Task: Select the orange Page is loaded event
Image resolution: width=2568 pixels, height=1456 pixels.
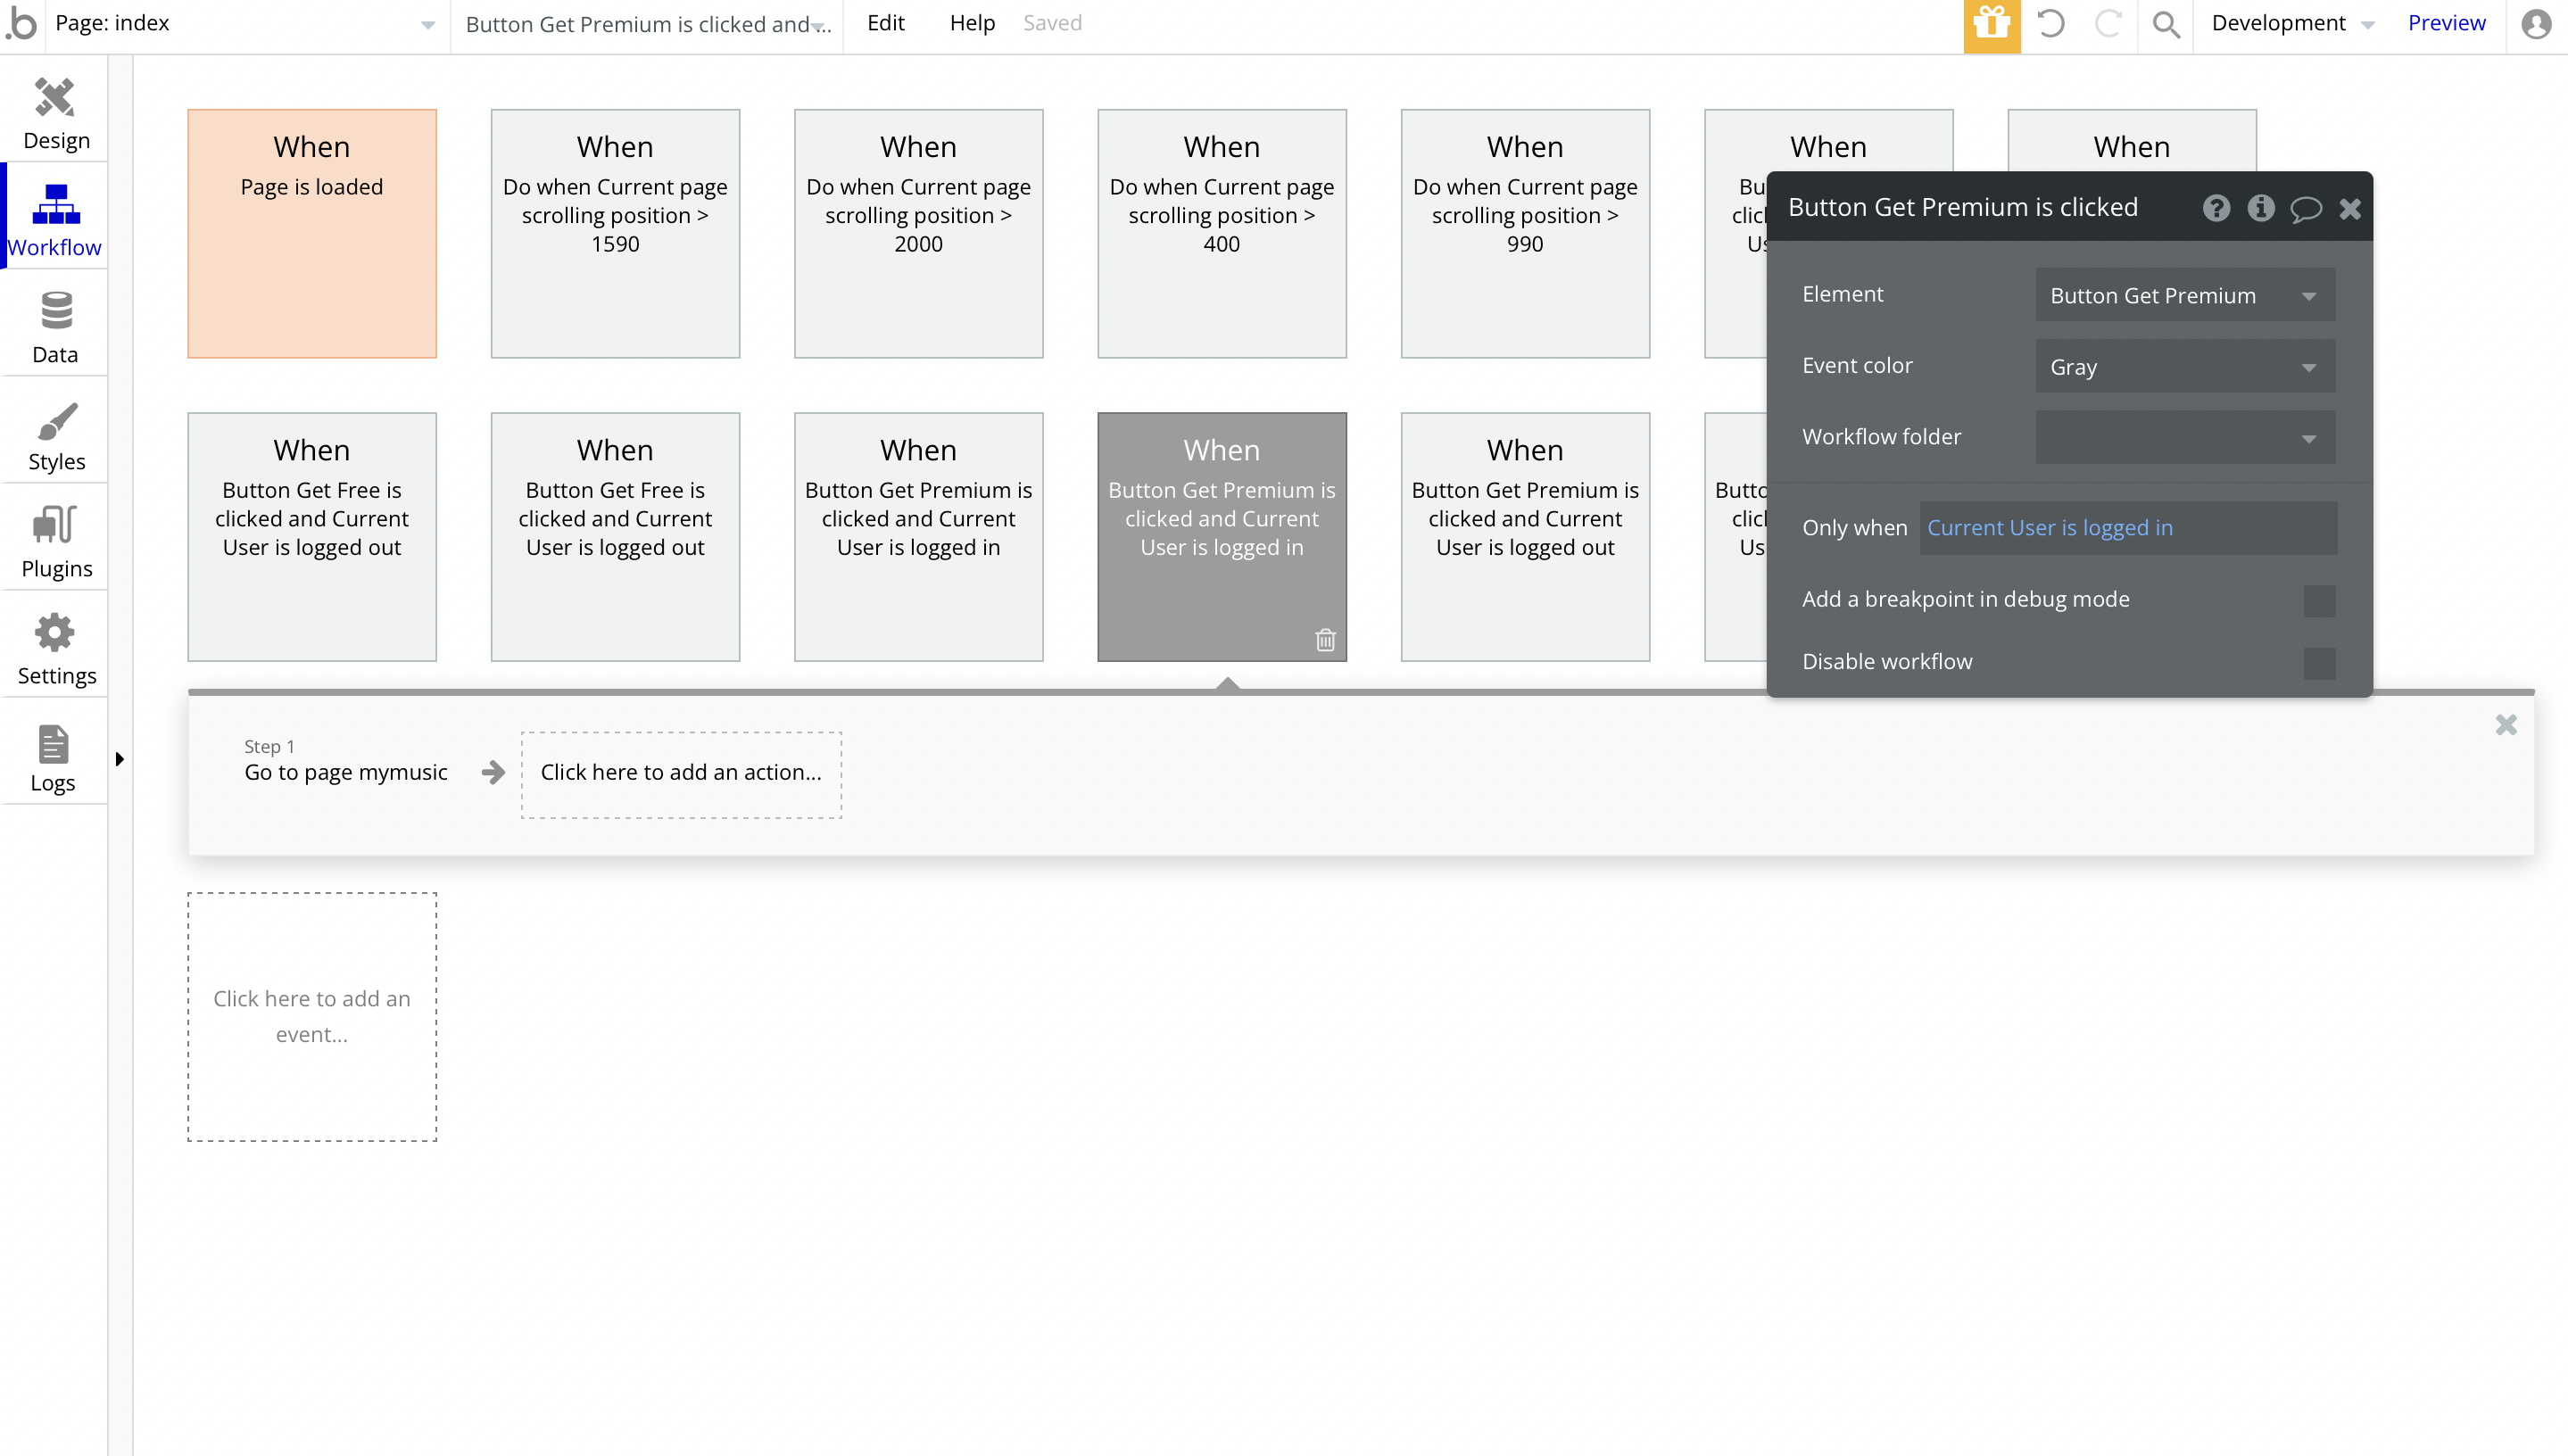Action: coord(311,233)
